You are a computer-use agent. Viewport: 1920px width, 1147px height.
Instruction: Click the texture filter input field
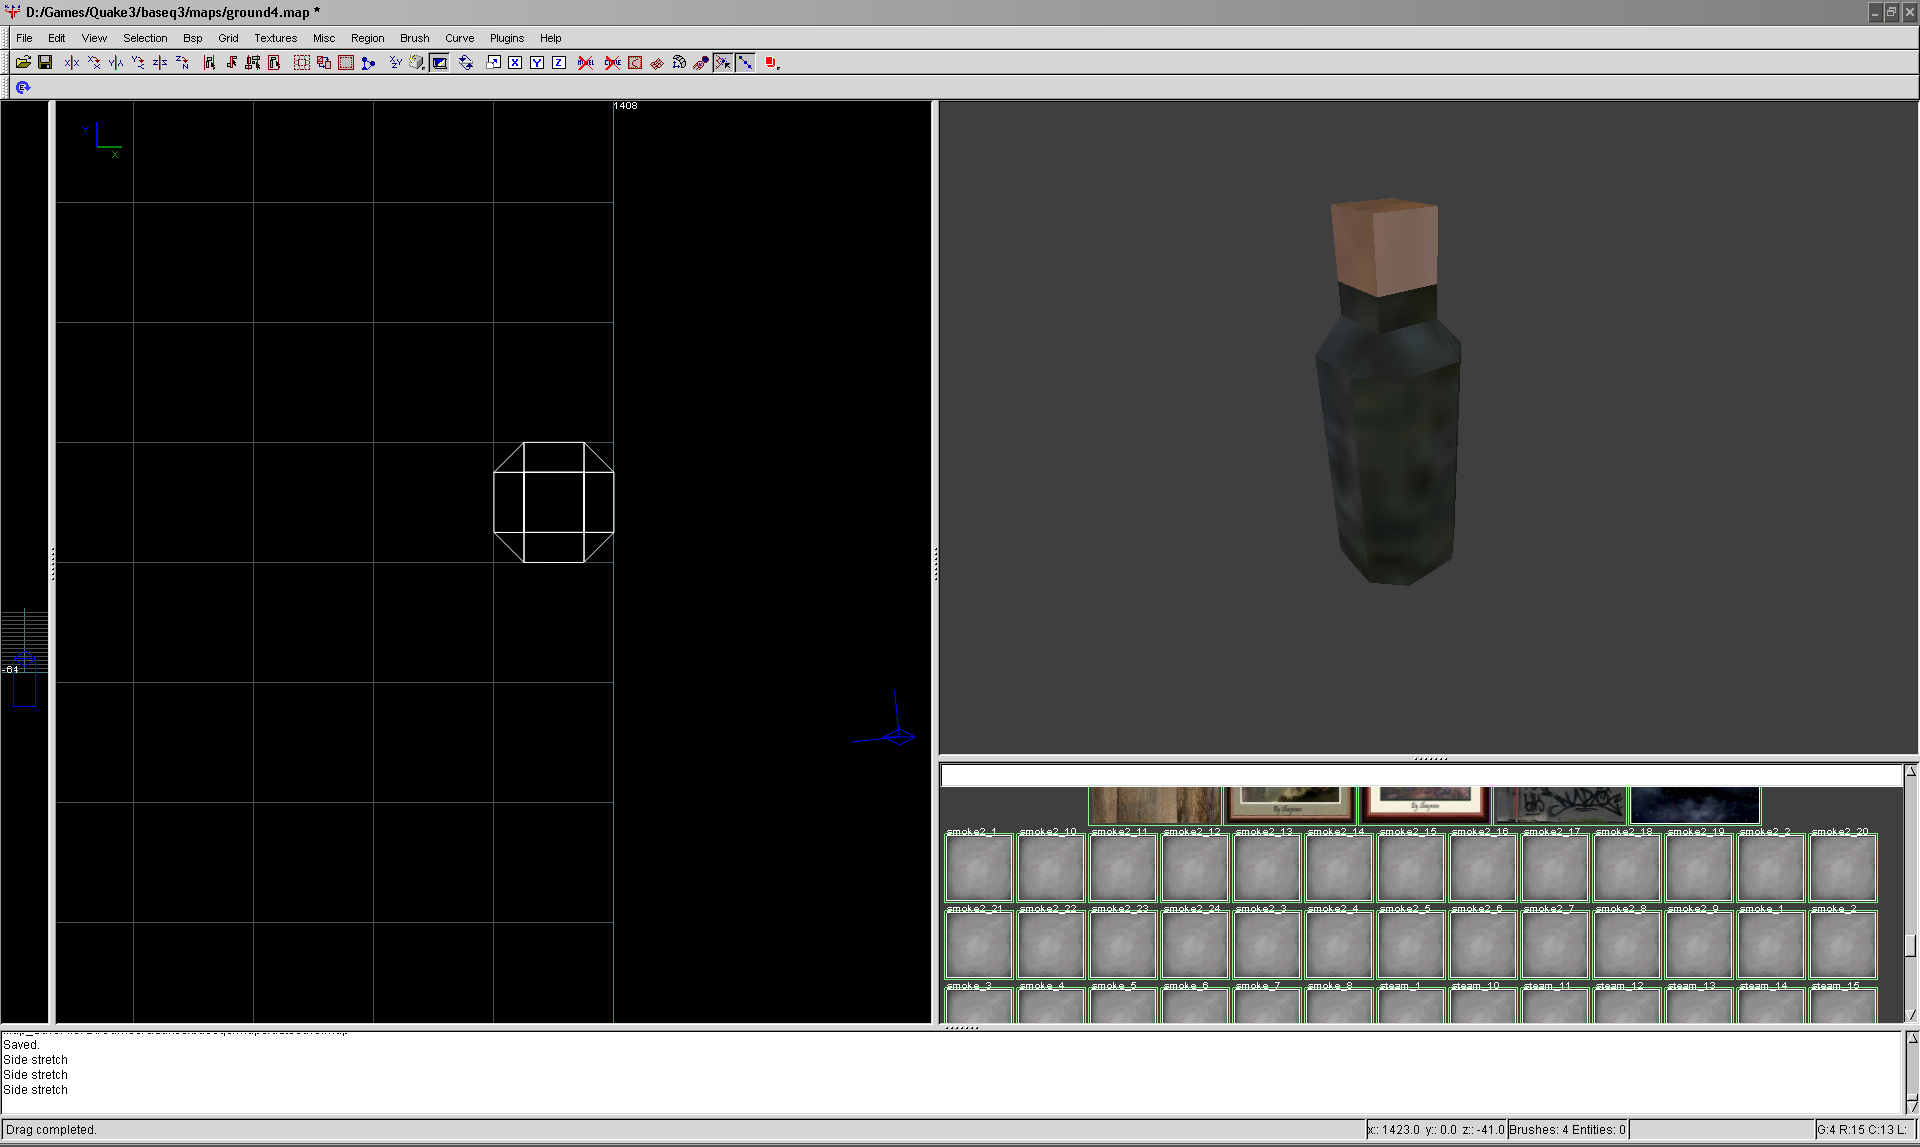[x=1420, y=776]
